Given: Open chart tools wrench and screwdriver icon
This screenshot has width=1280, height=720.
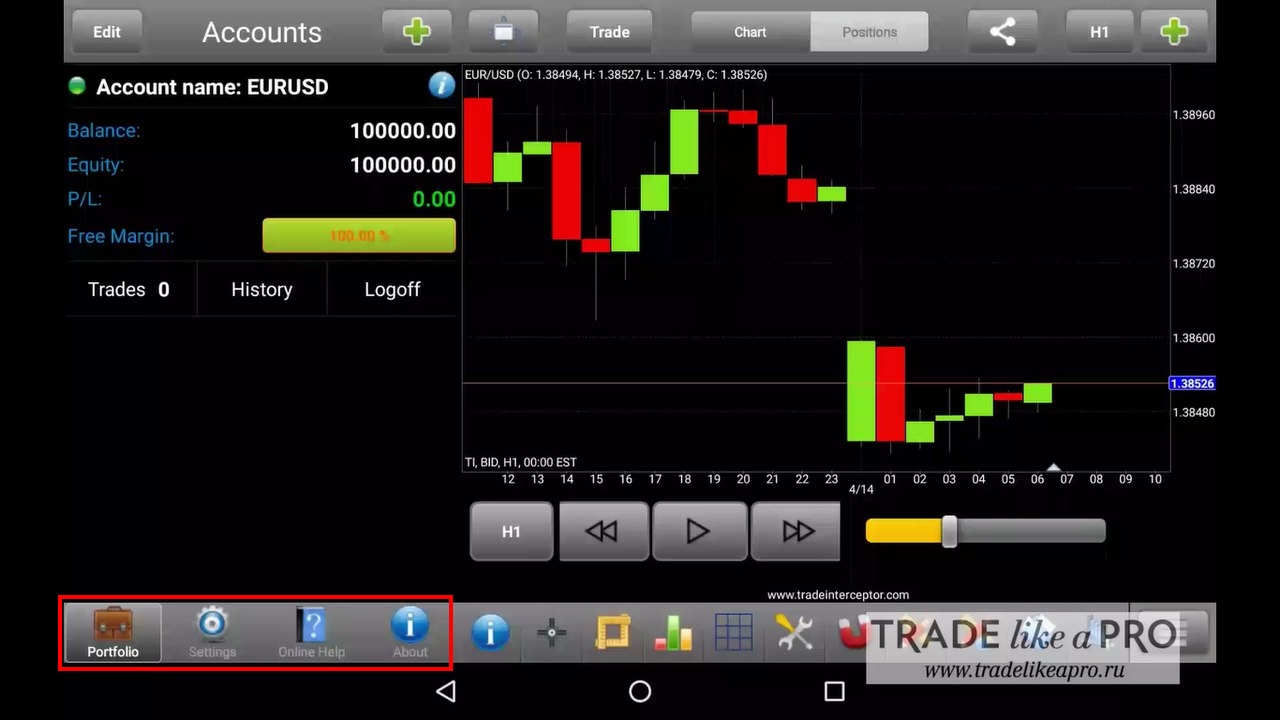Looking at the screenshot, I should click(794, 633).
